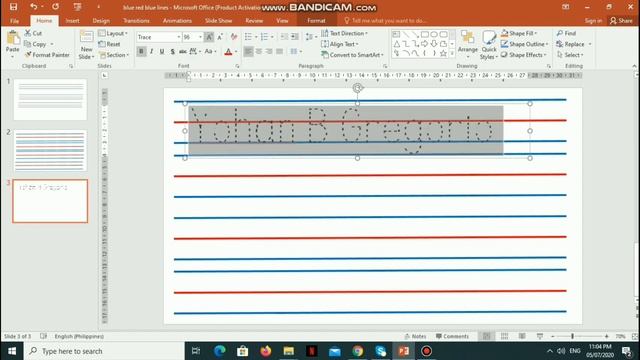Select the Format Painter tool

coord(47,55)
